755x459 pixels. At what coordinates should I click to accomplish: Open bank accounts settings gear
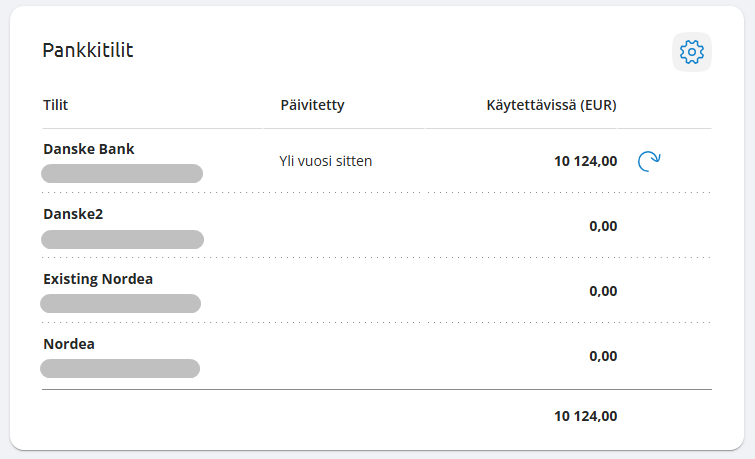click(691, 52)
